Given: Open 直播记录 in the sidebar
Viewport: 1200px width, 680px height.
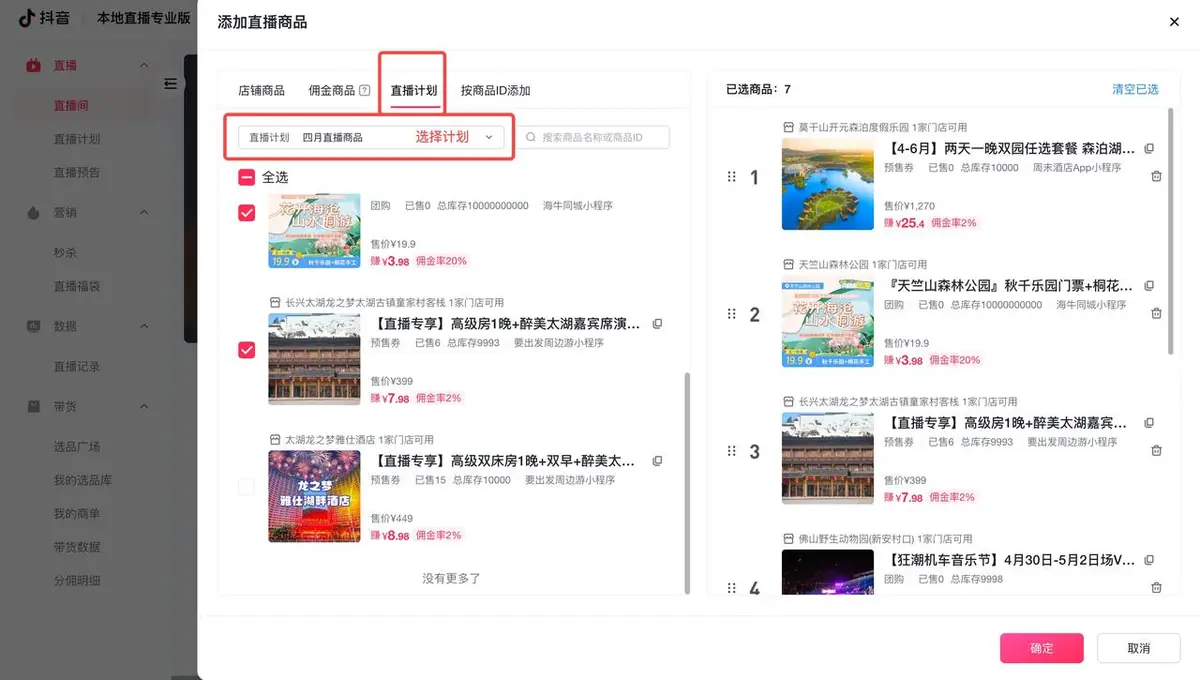Looking at the screenshot, I should (77, 366).
